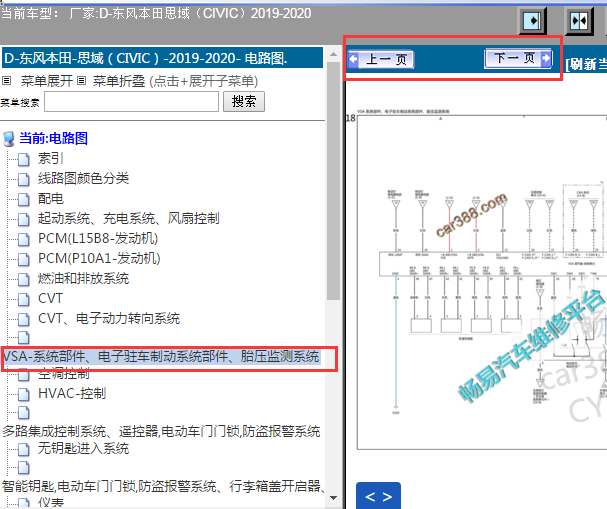Click the tree panel scrollbar down arrow

[333, 498]
